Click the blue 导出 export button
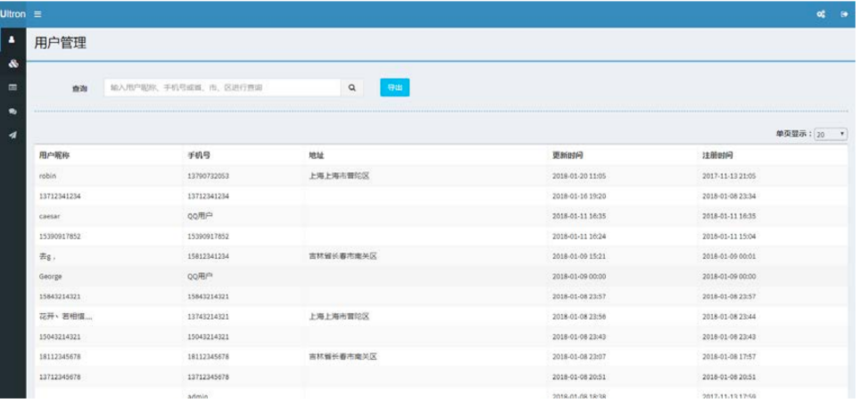Image resolution: width=860 pixels, height=399 pixels. 395,87
